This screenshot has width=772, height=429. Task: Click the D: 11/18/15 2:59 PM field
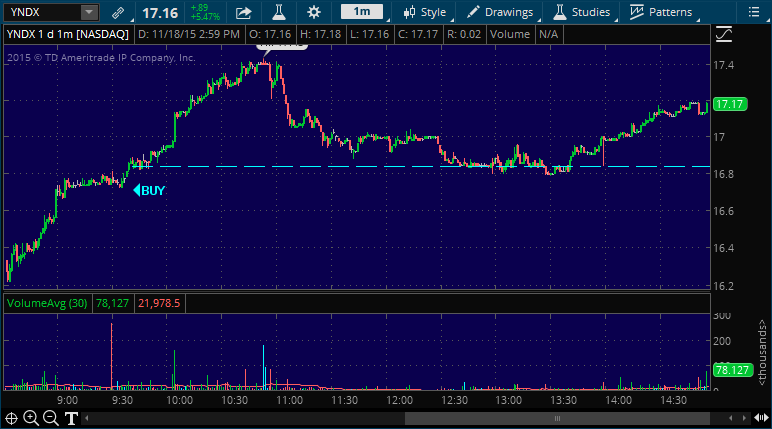(x=189, y=34)
